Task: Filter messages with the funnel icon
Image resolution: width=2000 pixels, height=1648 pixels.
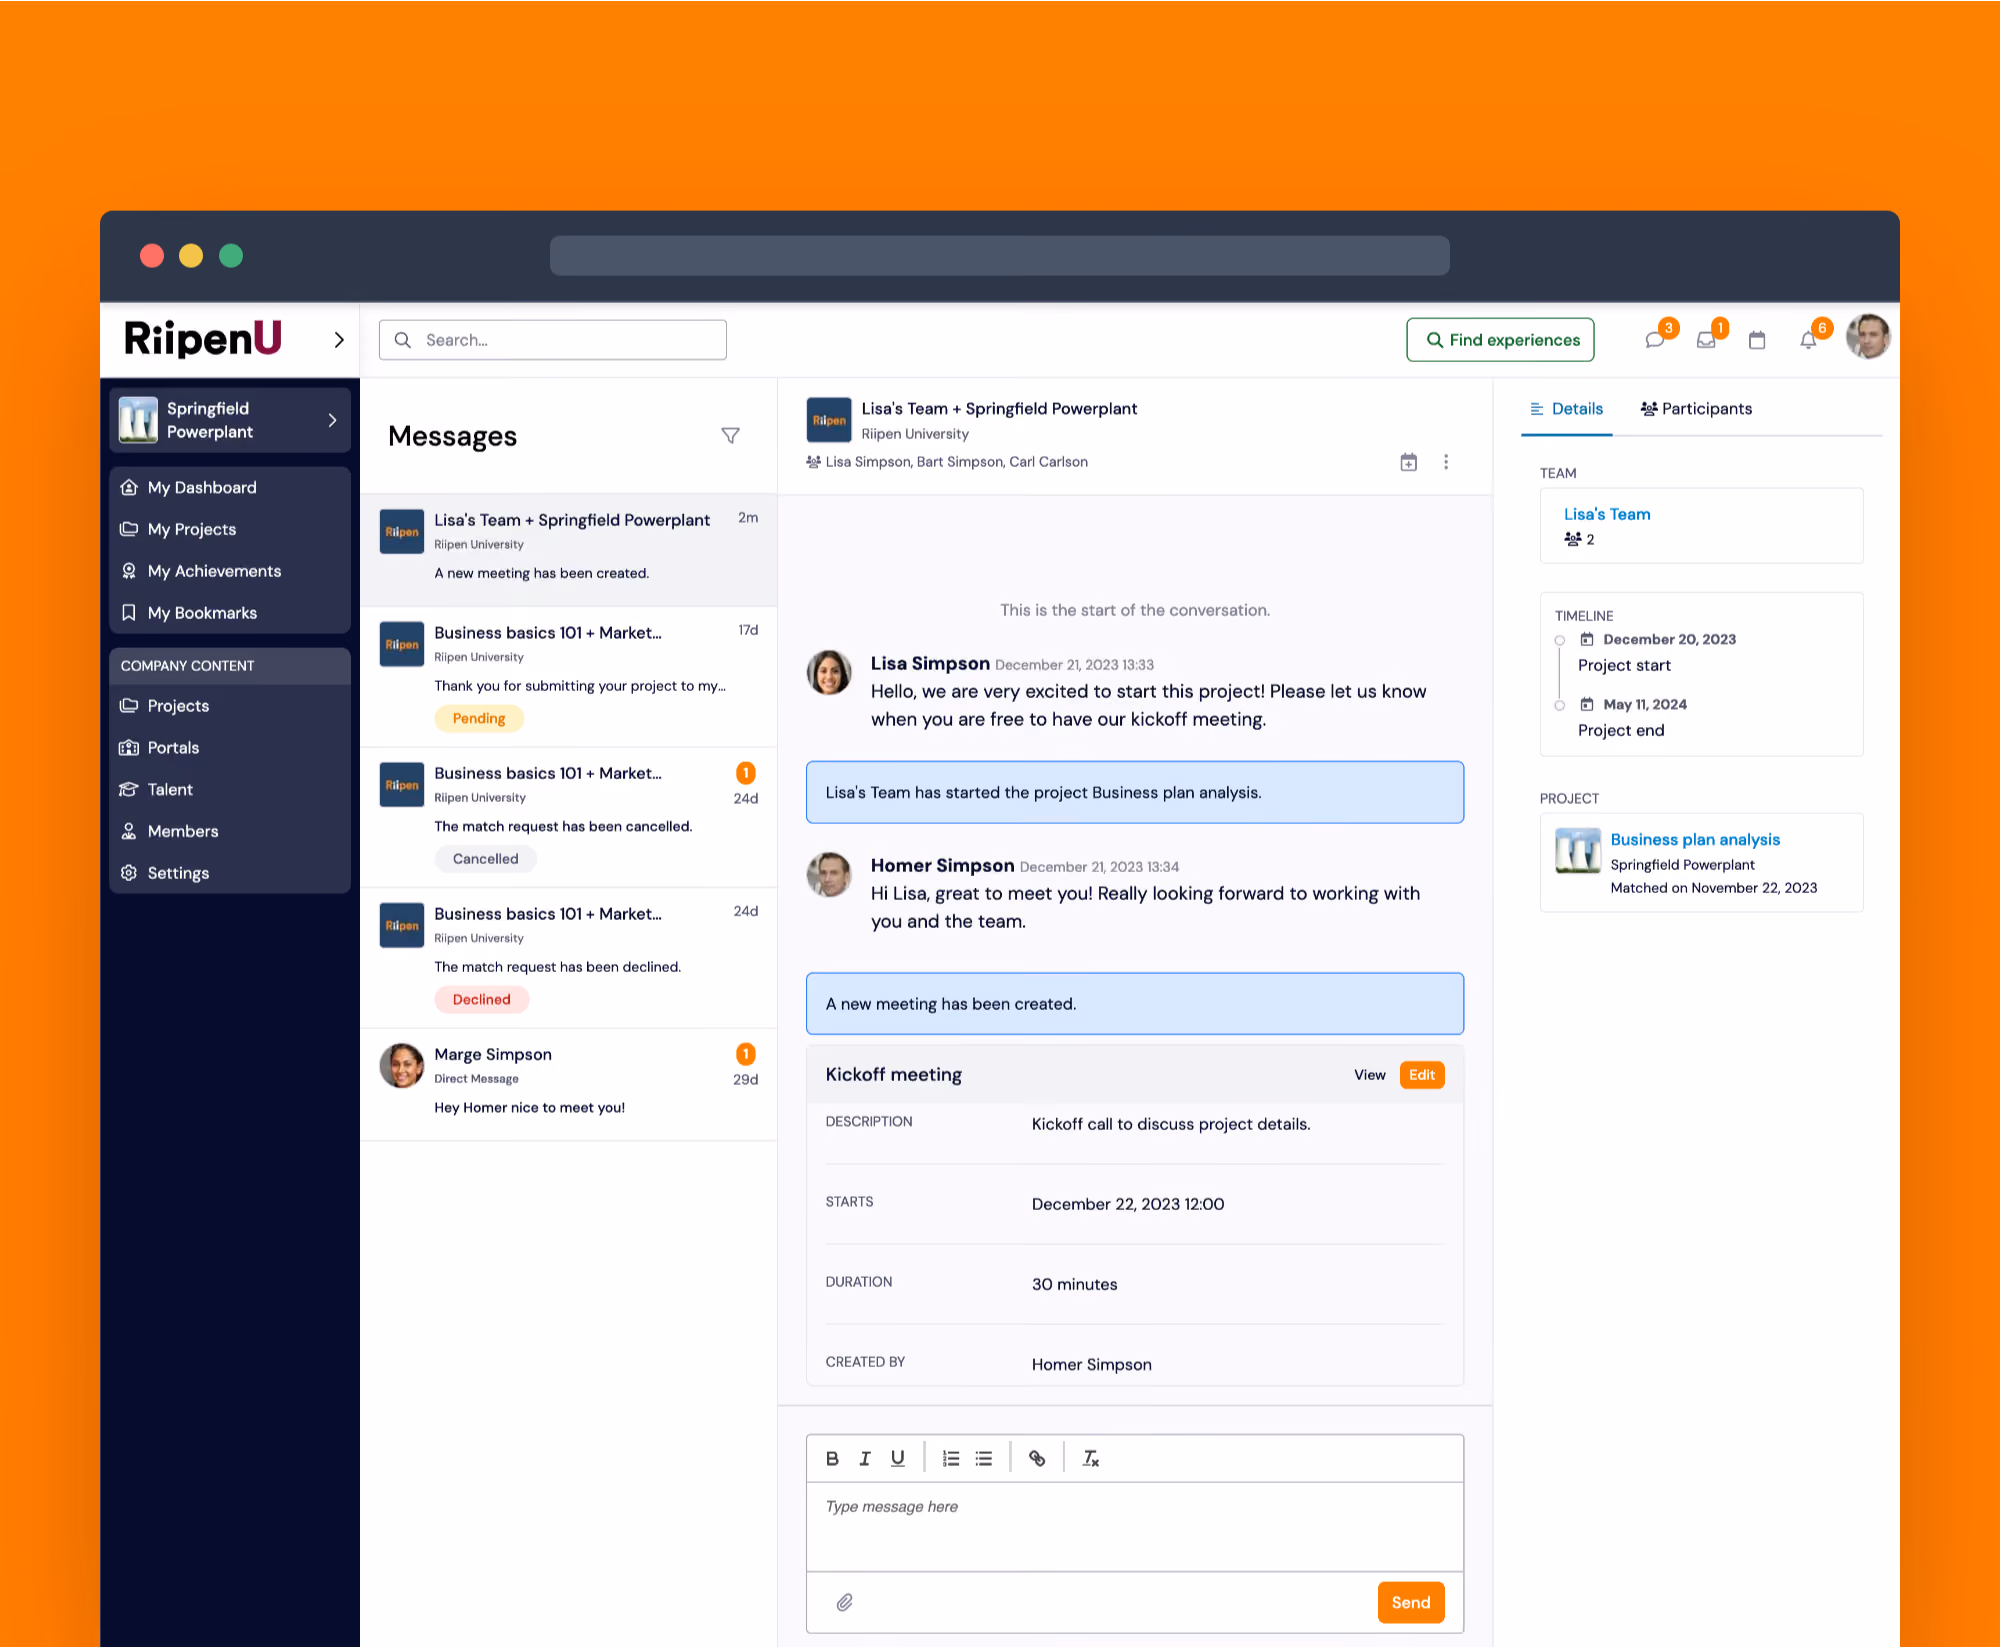Action: click(730, 436)
